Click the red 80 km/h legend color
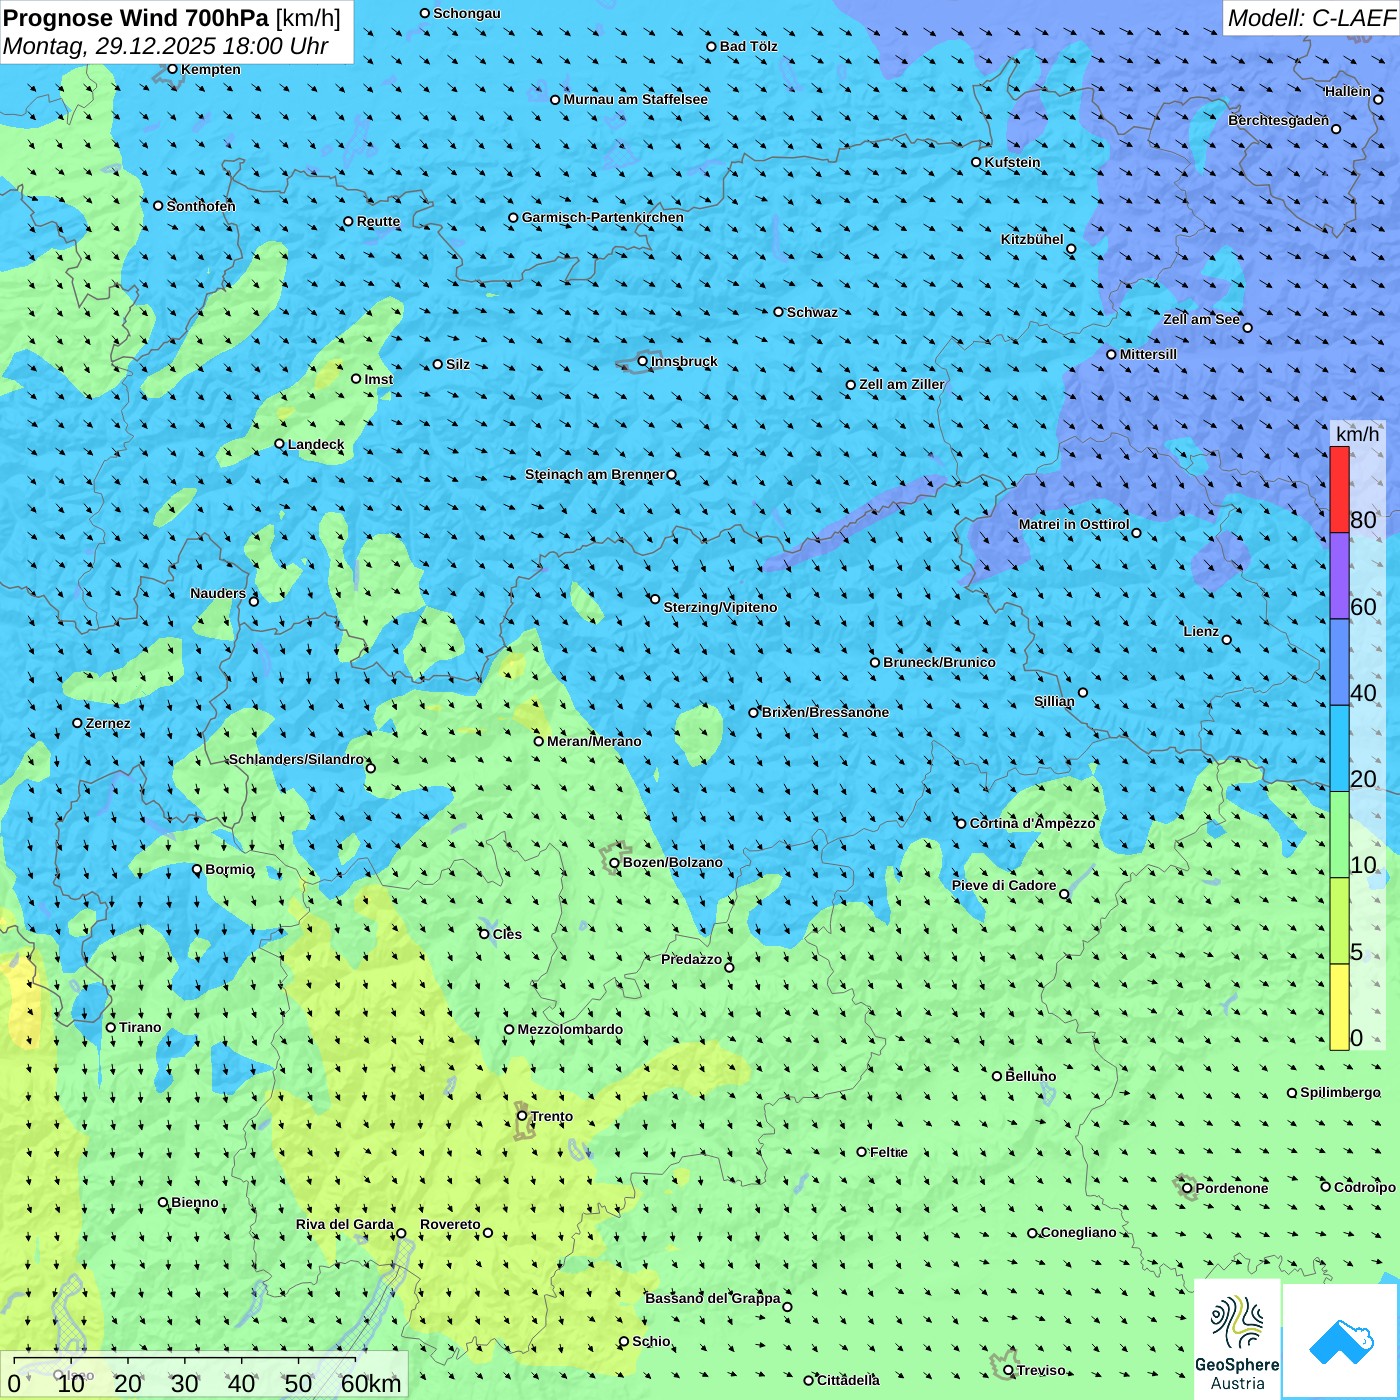Viewport: 1400px width, 1400px height. (x=1339, y=489)
